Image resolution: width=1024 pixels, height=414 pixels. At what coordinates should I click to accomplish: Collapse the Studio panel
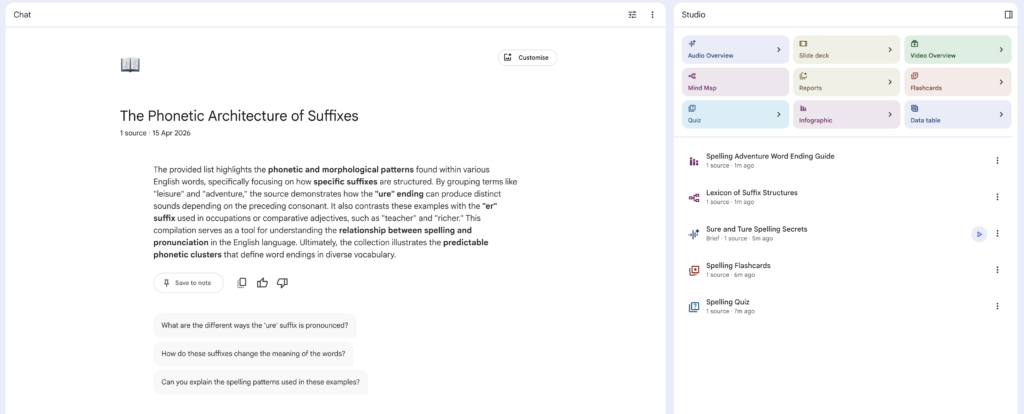[1008, 15]
